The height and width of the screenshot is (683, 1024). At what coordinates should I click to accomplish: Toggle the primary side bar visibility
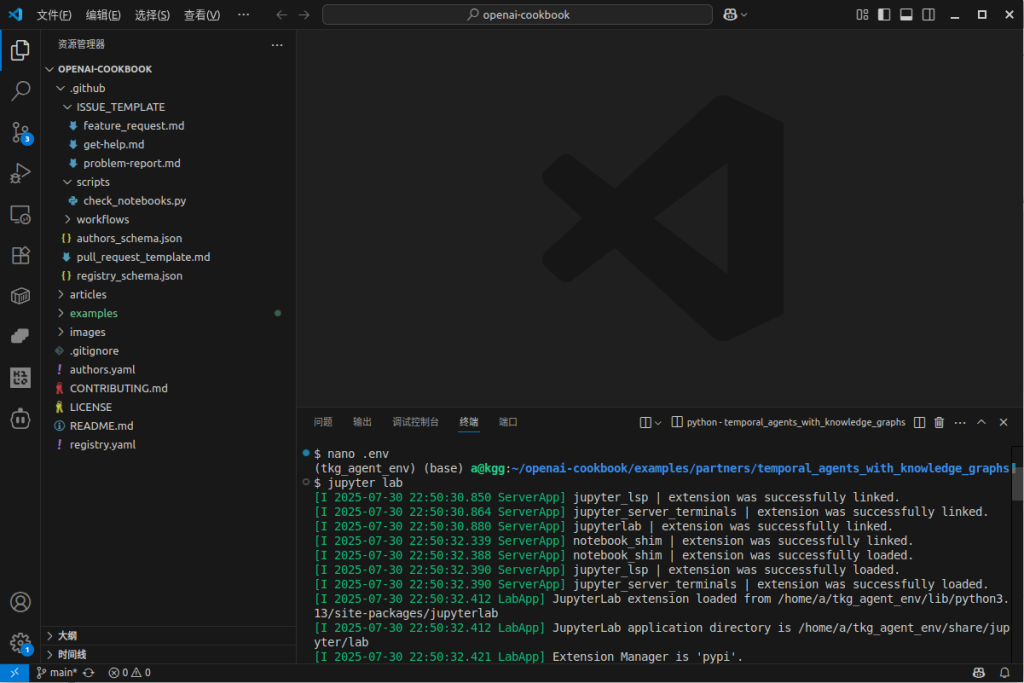[884, 14]
